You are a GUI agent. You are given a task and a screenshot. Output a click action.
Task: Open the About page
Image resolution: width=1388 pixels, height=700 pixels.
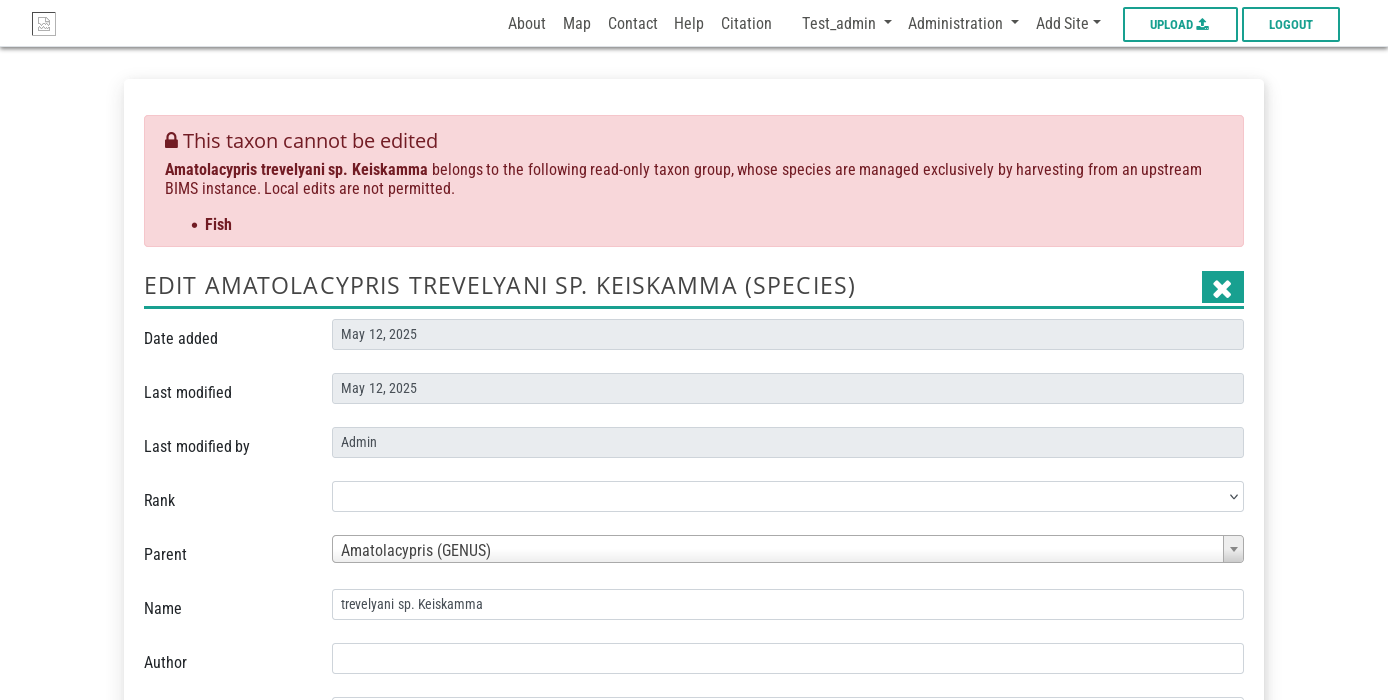pyautogui.click(x=527, y=23)
